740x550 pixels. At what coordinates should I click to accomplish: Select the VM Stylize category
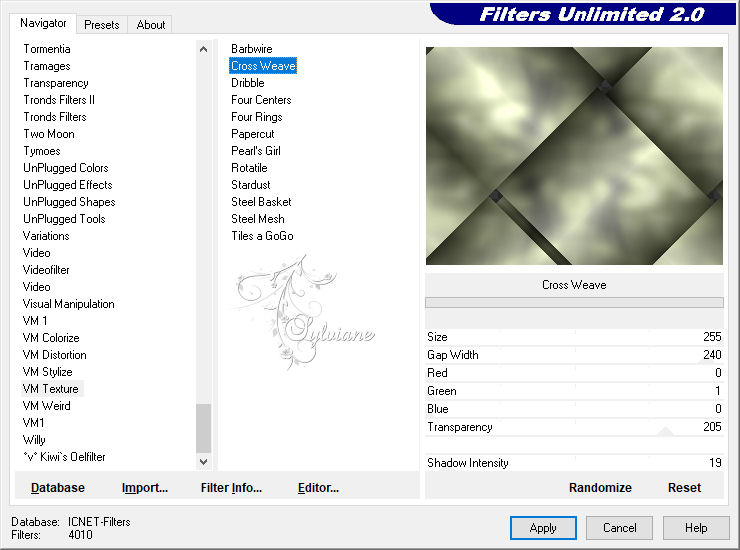47,372
